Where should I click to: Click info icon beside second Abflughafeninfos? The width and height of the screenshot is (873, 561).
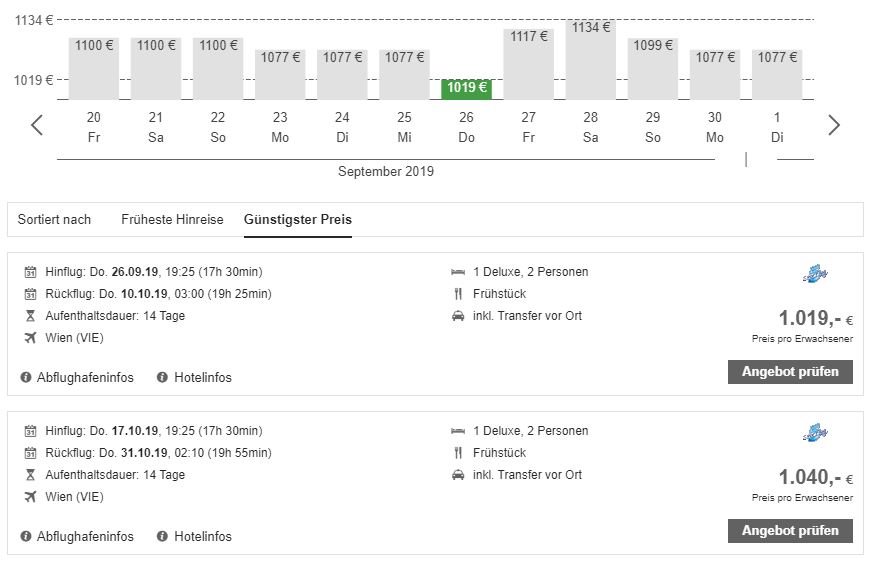pos(26,536)
